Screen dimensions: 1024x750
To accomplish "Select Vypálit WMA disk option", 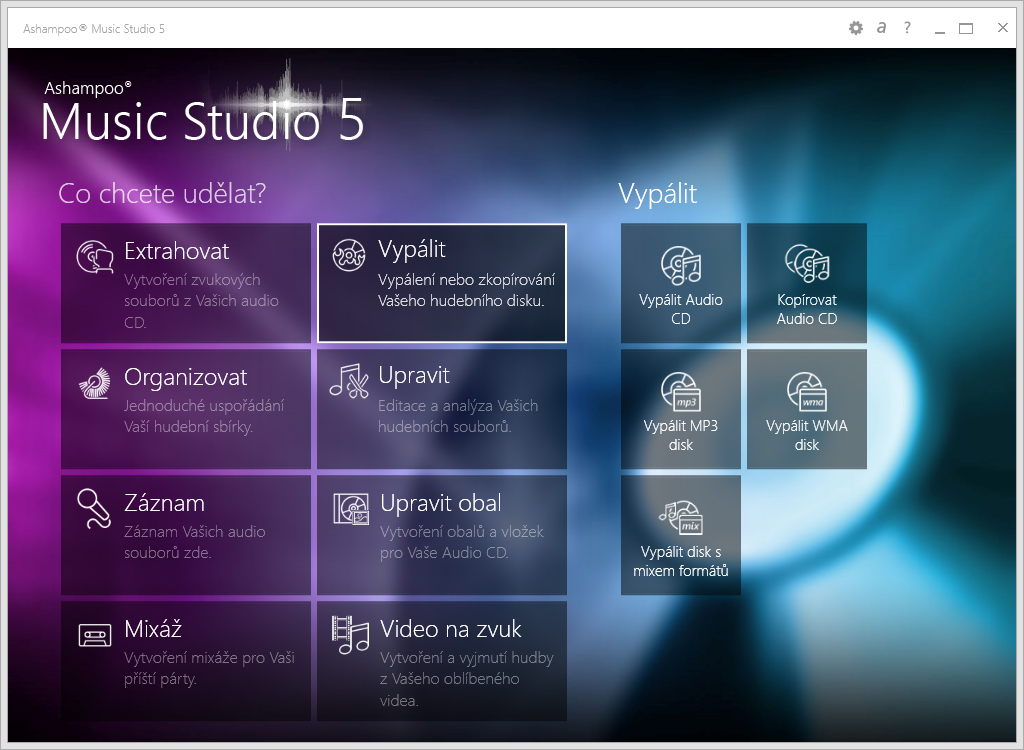I will pyautogui.click(x=807, y=409).
